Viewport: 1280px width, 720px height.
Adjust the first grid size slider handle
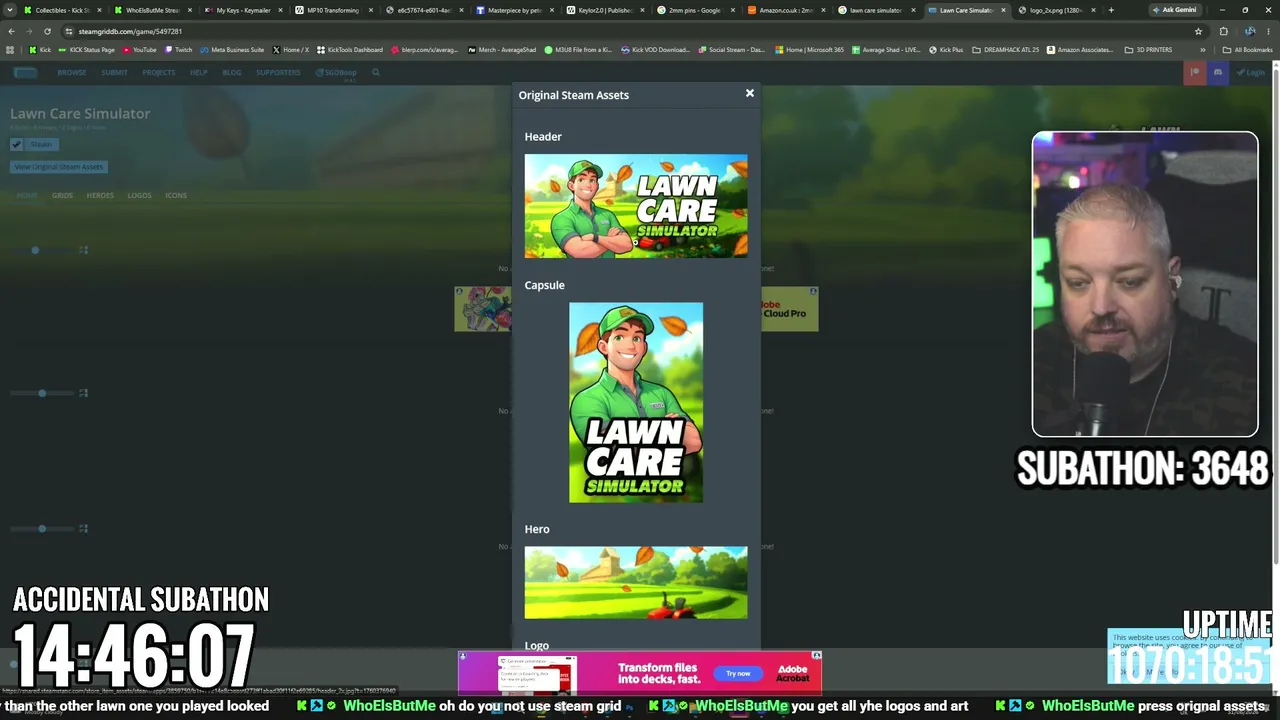click(35, 250)
